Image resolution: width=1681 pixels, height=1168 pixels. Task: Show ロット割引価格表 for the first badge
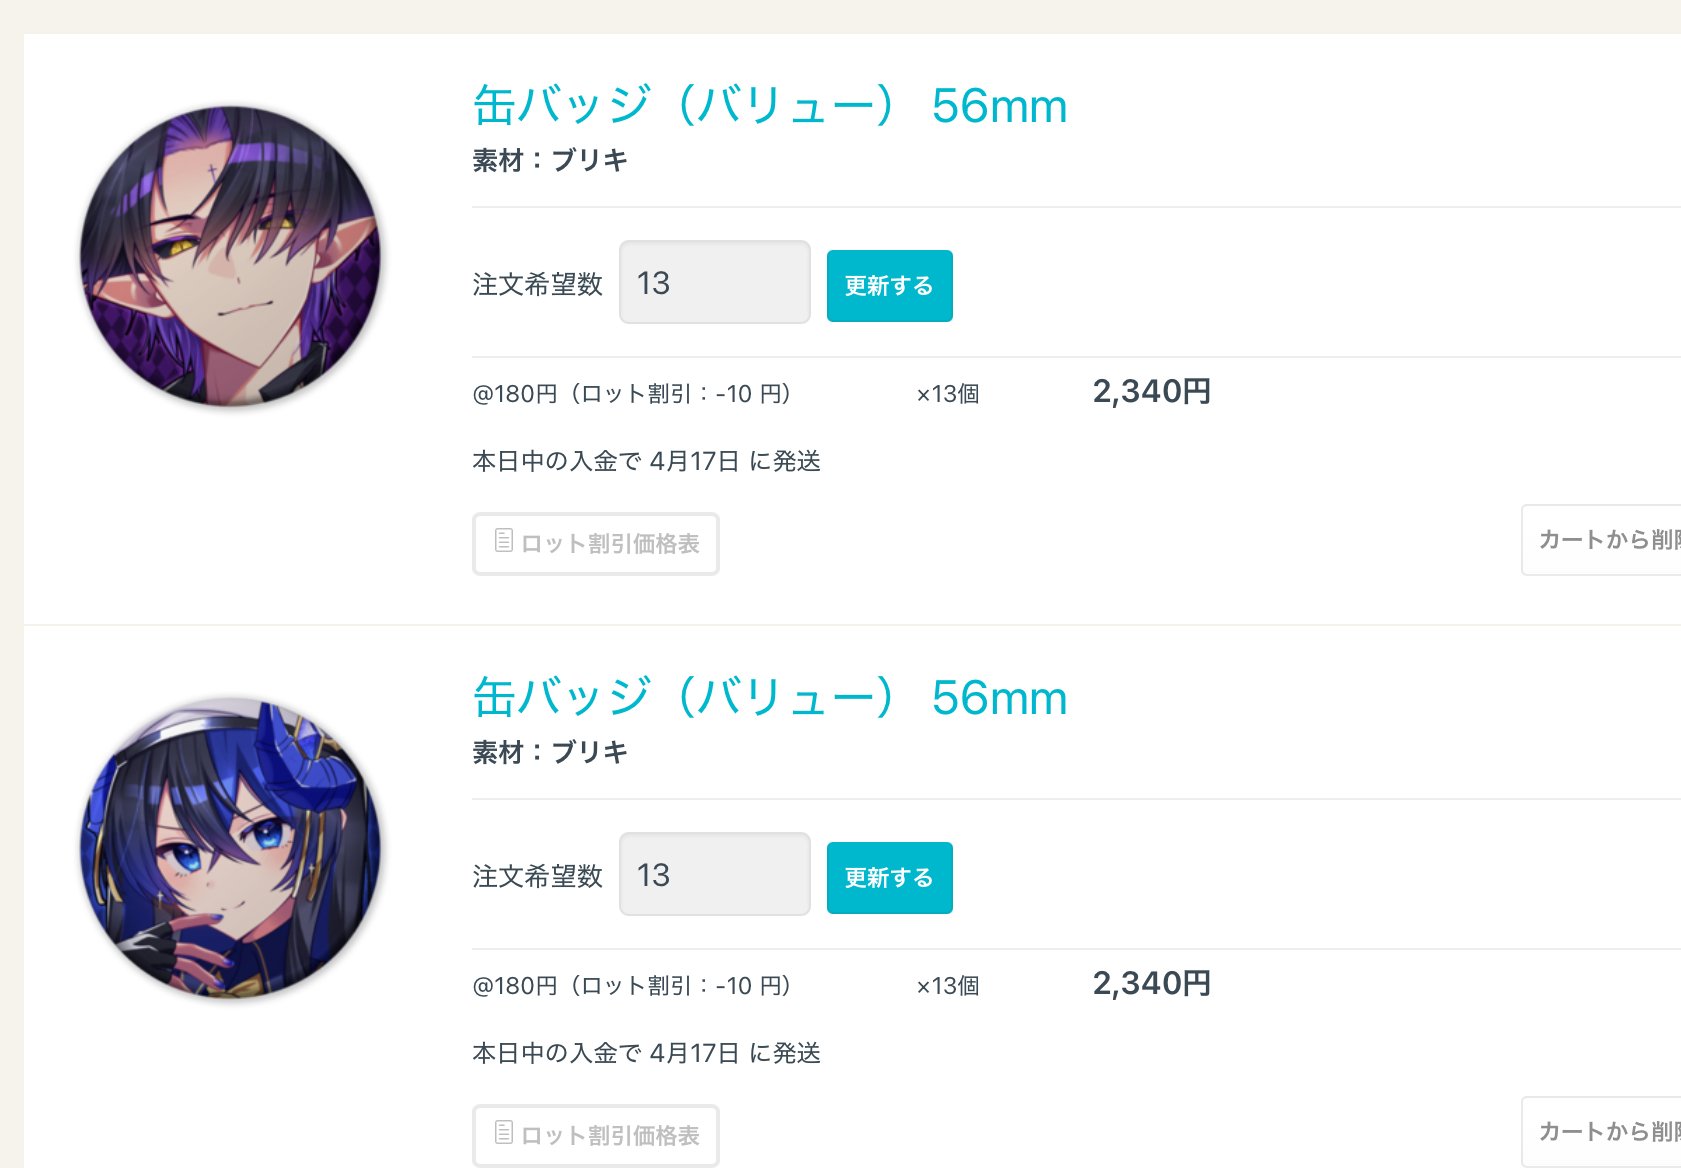click(x=596, y=544)
